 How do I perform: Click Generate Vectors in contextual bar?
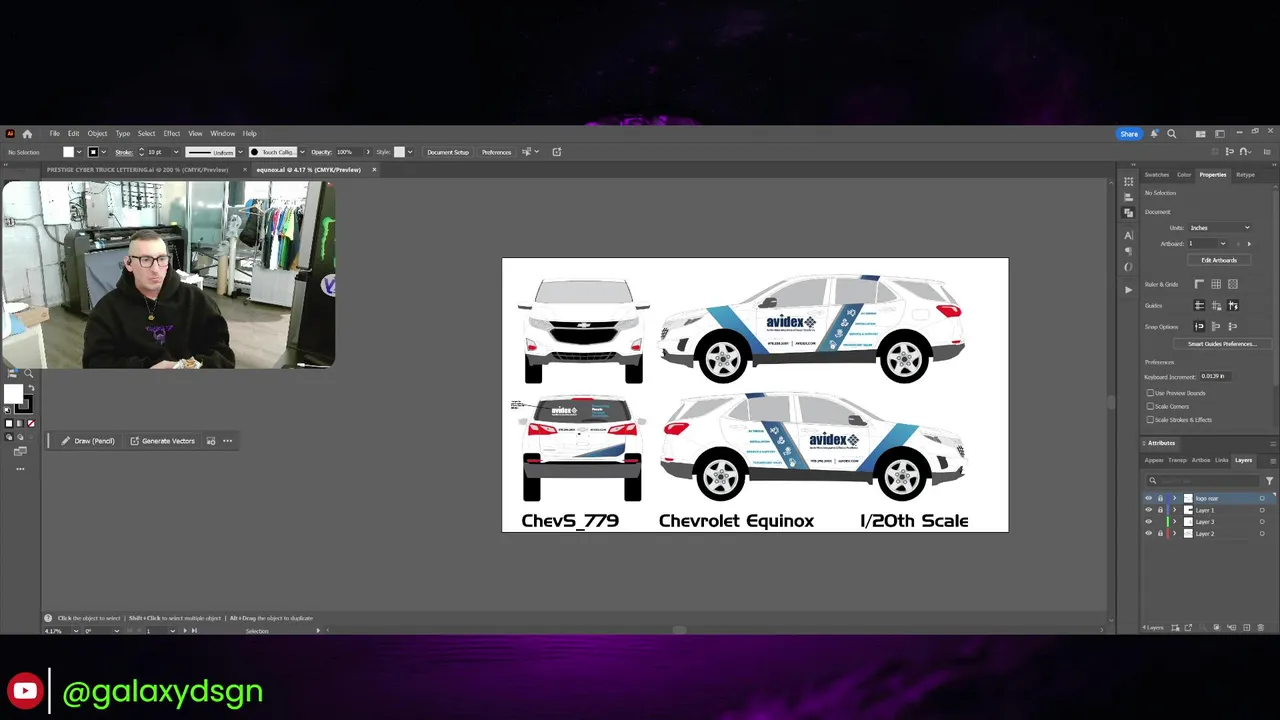162,441
